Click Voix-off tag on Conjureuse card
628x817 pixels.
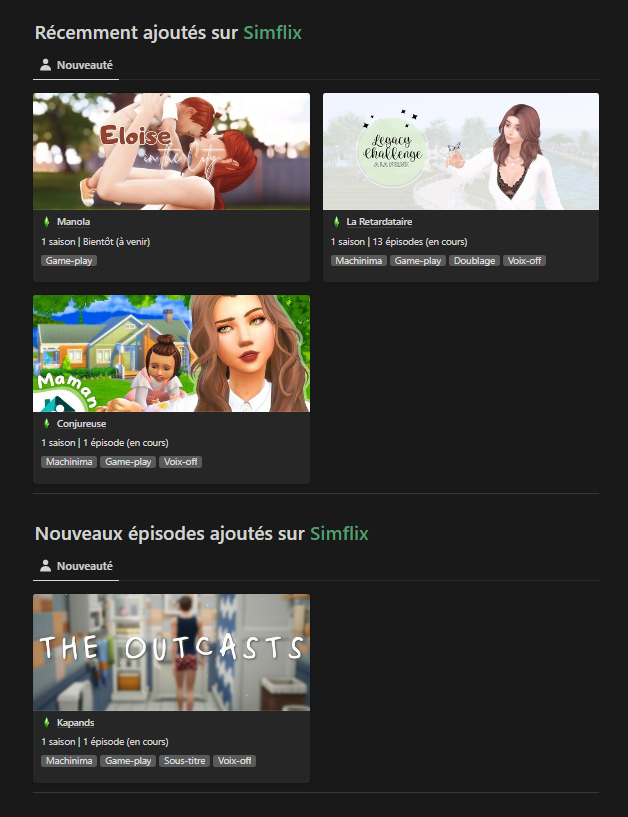click(x=180, y=462)
